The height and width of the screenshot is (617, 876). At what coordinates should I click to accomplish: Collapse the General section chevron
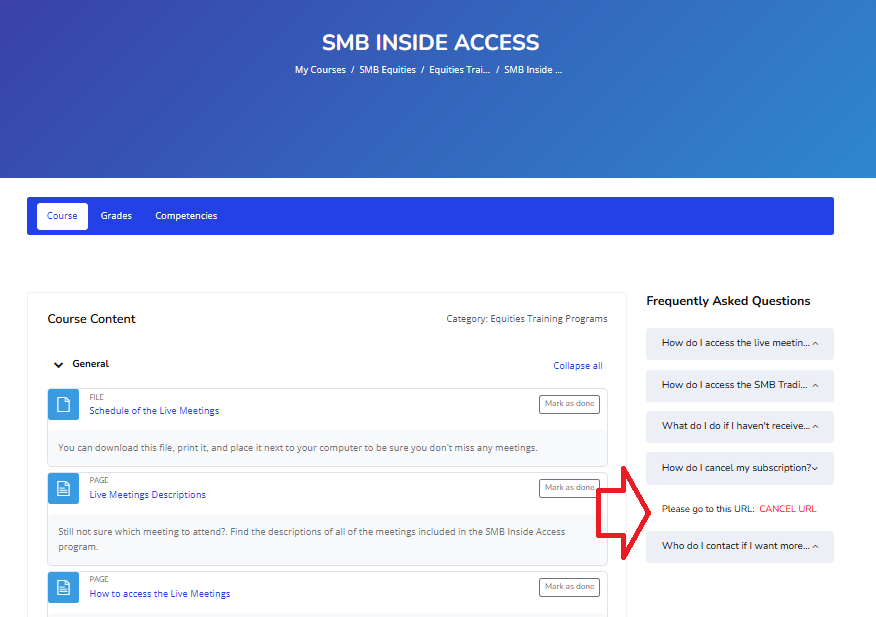(x=58, y=365)
